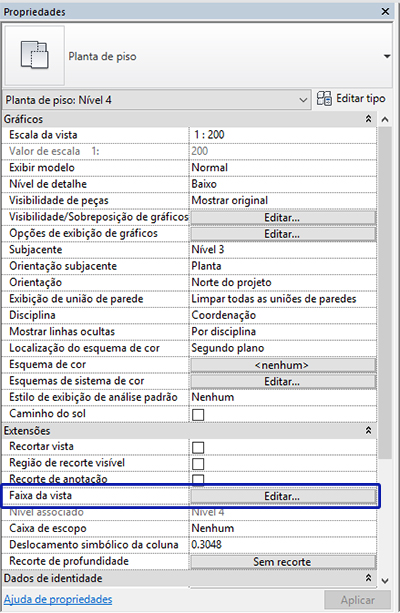This screenshot has width=400, height=613.
Task: Edit Visibilidade/Sobreposição de gráficos
Action: click(x=283, y=217)
